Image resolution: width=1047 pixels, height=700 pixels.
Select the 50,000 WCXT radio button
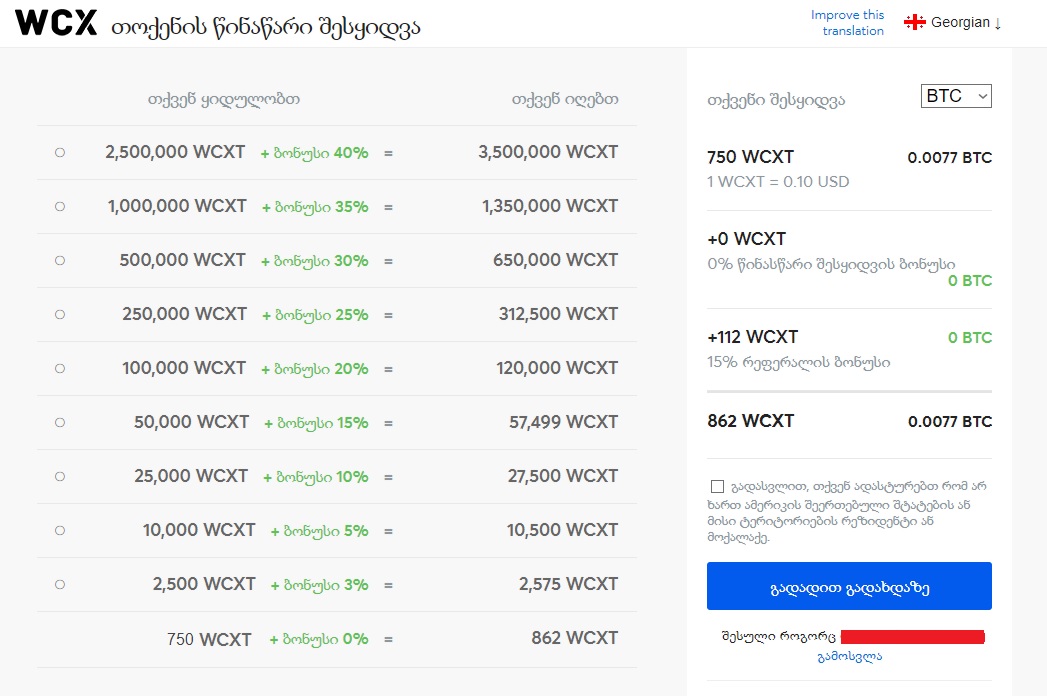pos(60,423)
